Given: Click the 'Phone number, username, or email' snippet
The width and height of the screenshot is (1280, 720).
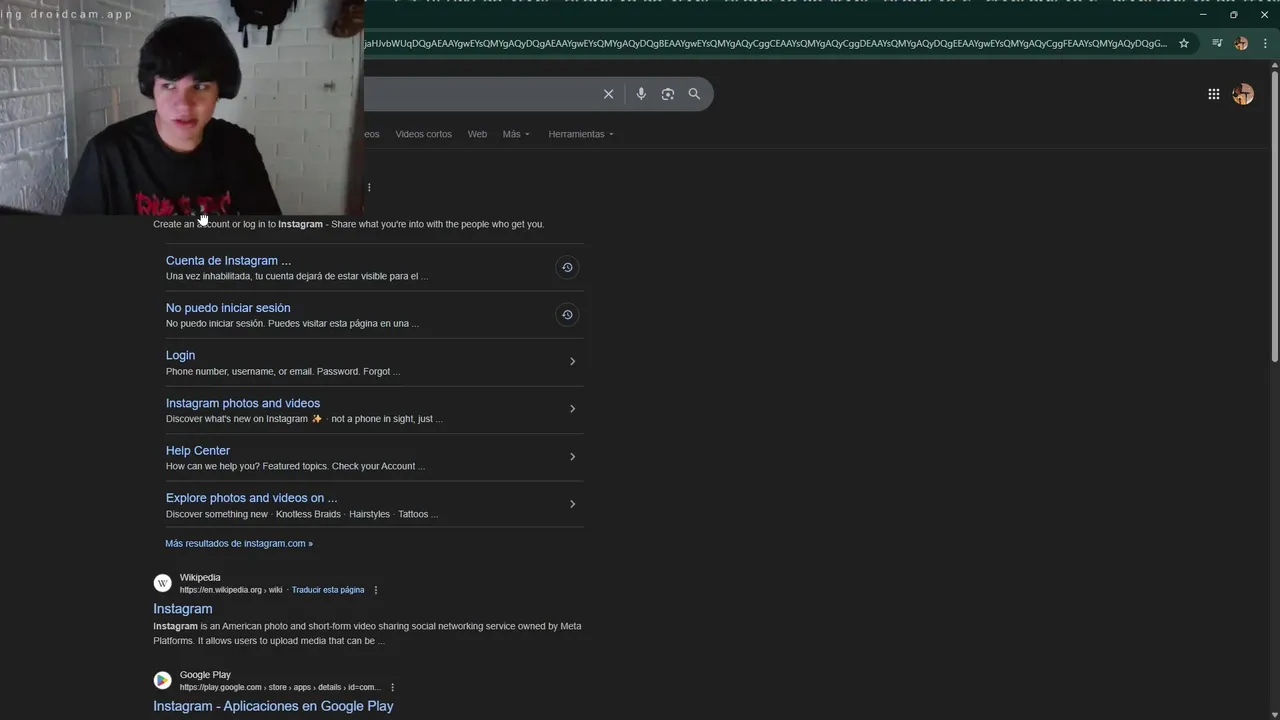Looking at the screenshot, I should pyautogui.click(x=283, y=371).
